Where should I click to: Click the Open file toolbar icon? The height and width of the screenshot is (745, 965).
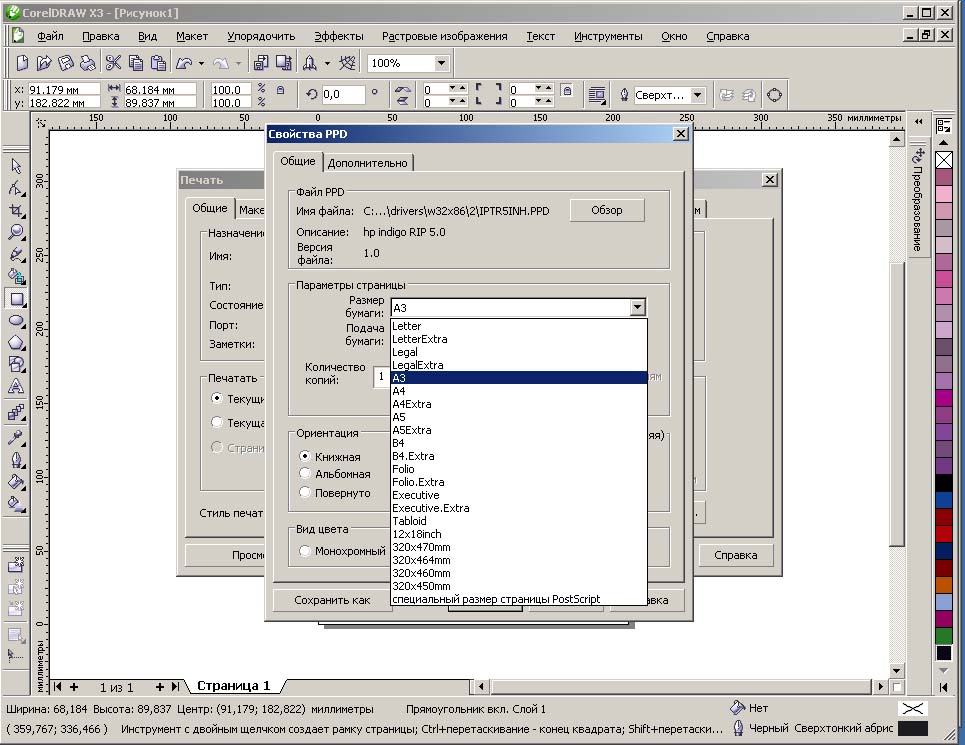tap(44, 63)
